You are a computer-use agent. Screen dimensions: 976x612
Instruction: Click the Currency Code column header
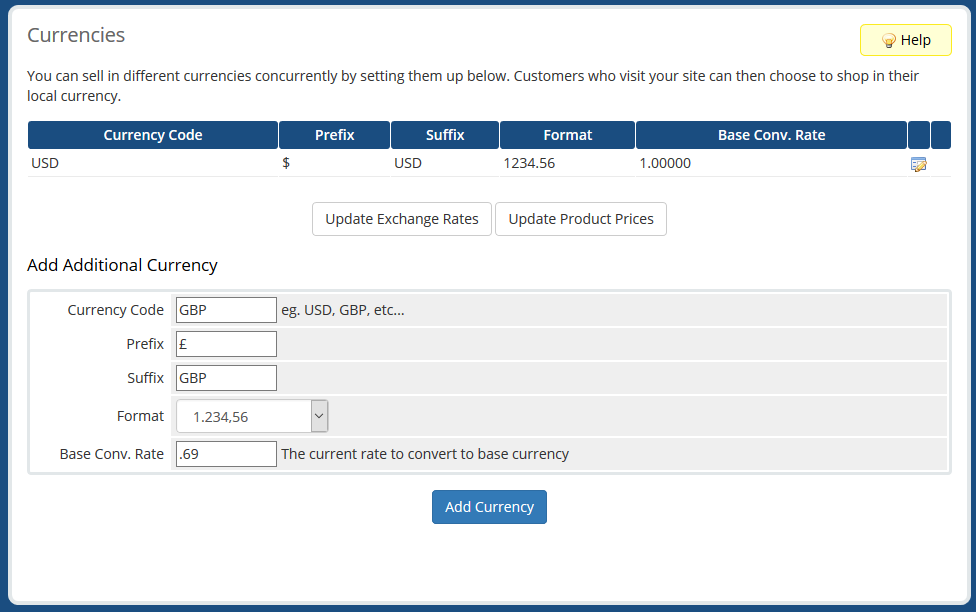click(153, 135)
